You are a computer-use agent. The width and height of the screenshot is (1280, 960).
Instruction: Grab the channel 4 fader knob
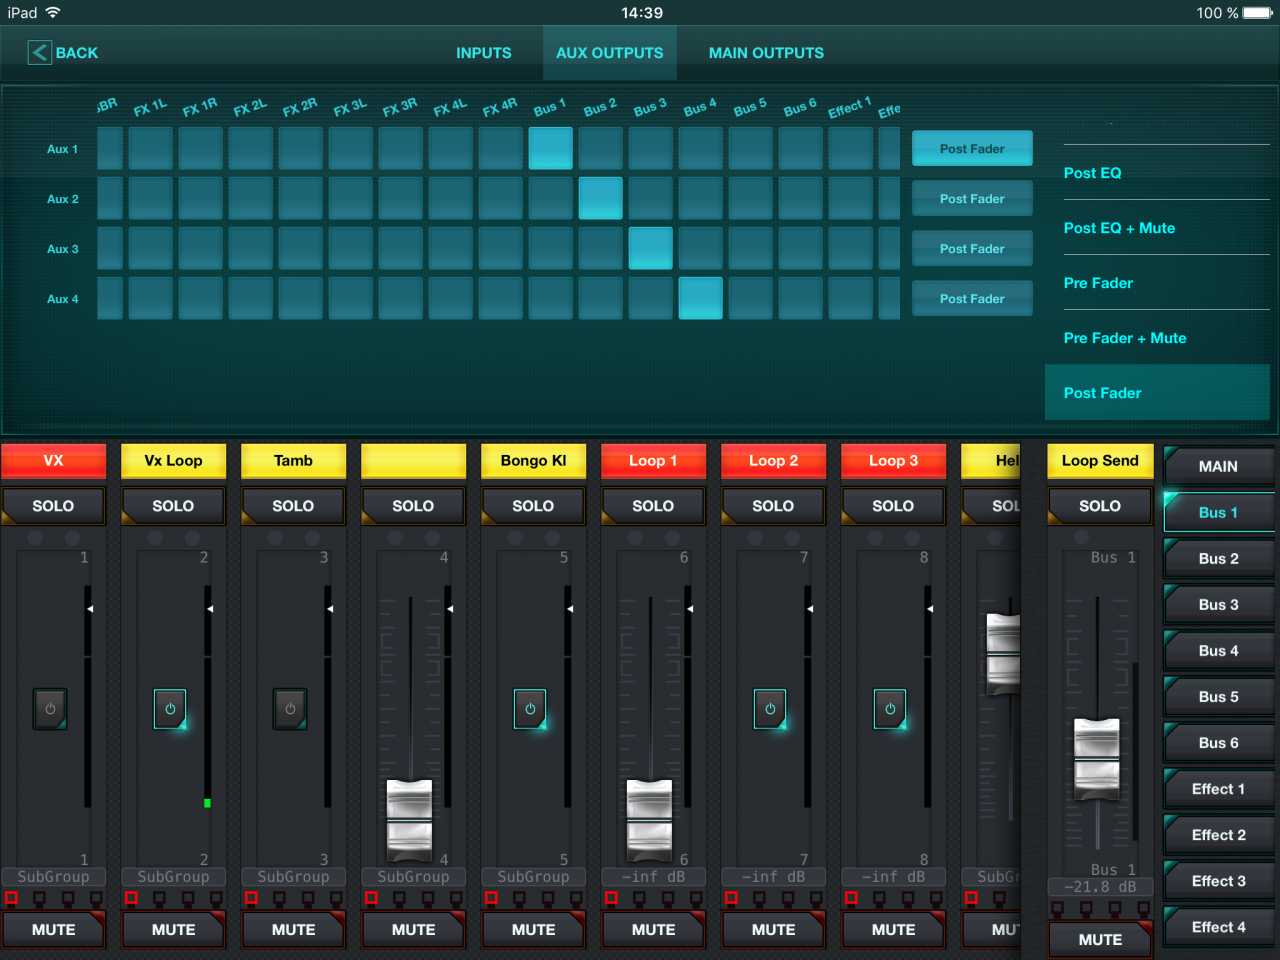coord(410,820)
